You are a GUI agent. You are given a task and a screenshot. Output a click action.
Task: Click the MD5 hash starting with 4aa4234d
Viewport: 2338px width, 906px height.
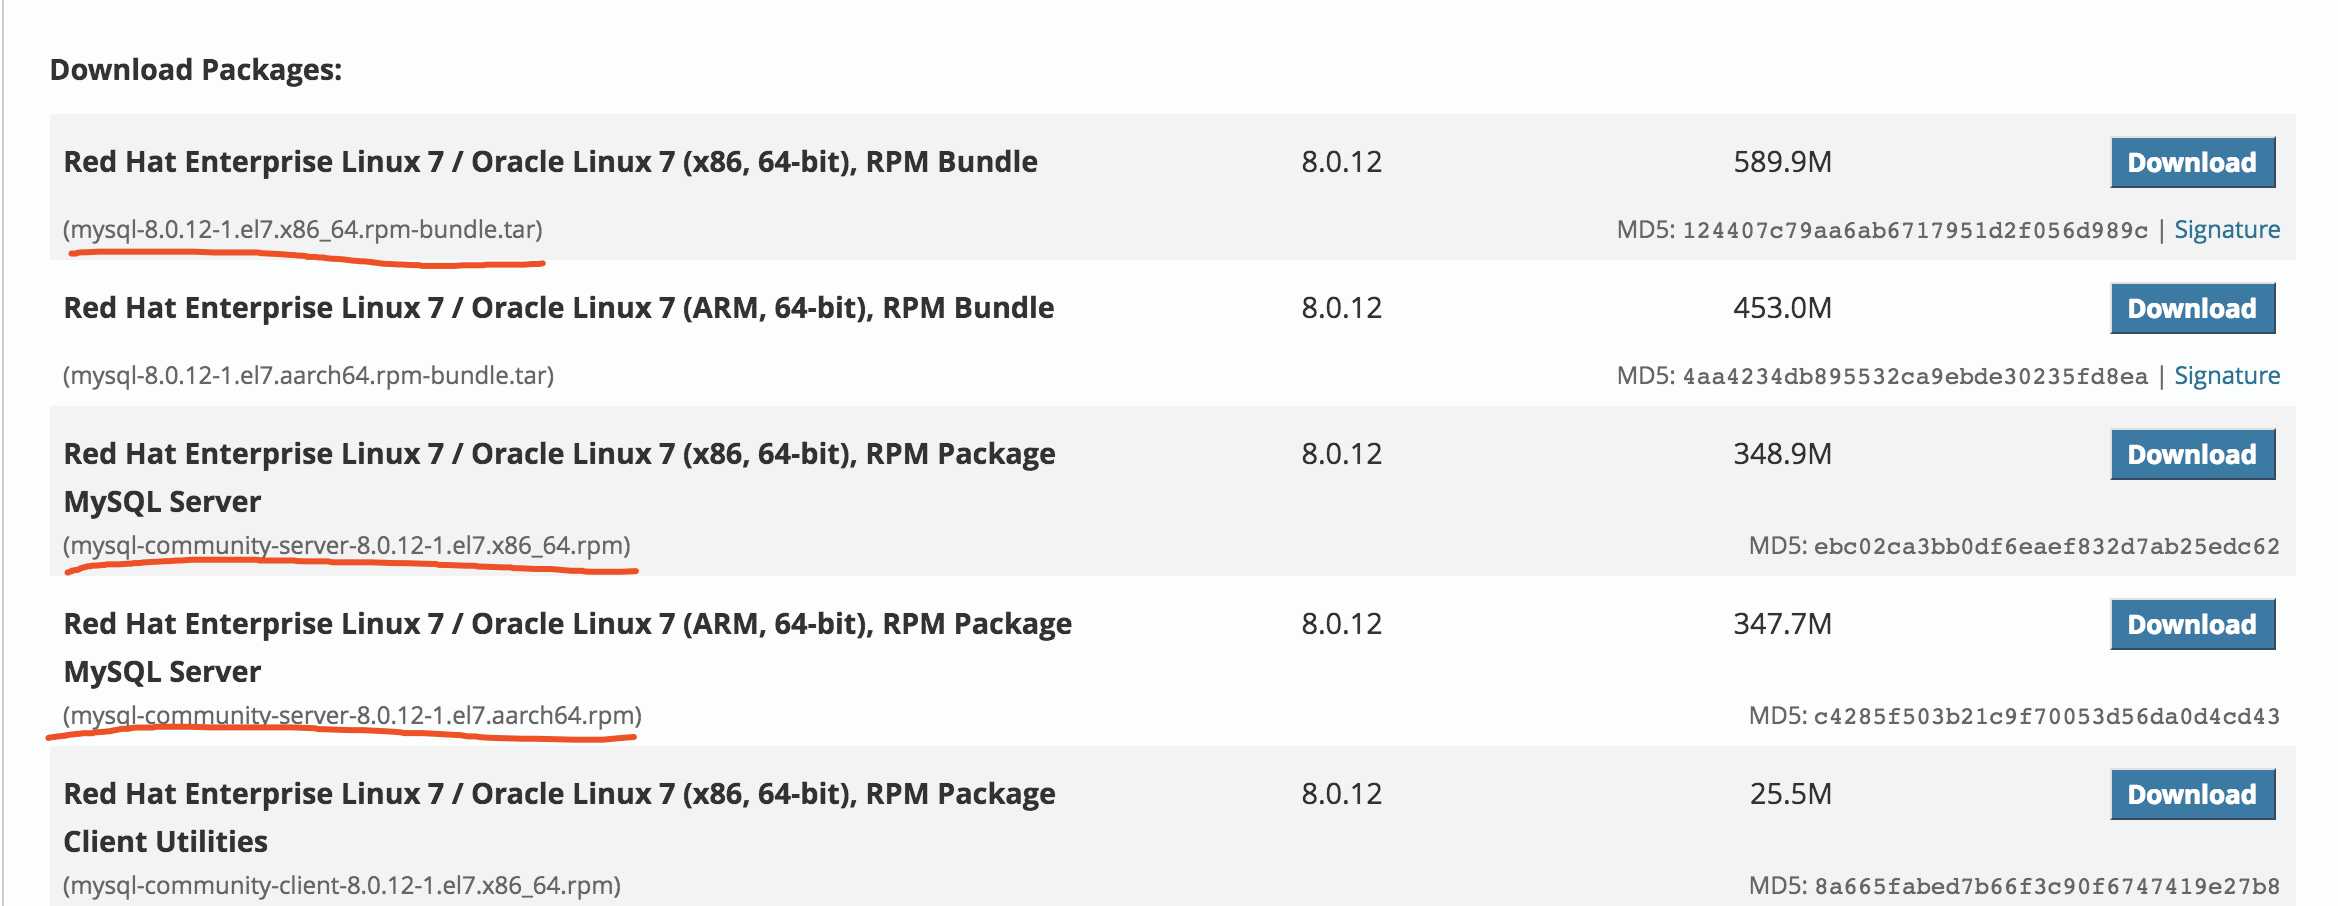(x=1914, y=377)
